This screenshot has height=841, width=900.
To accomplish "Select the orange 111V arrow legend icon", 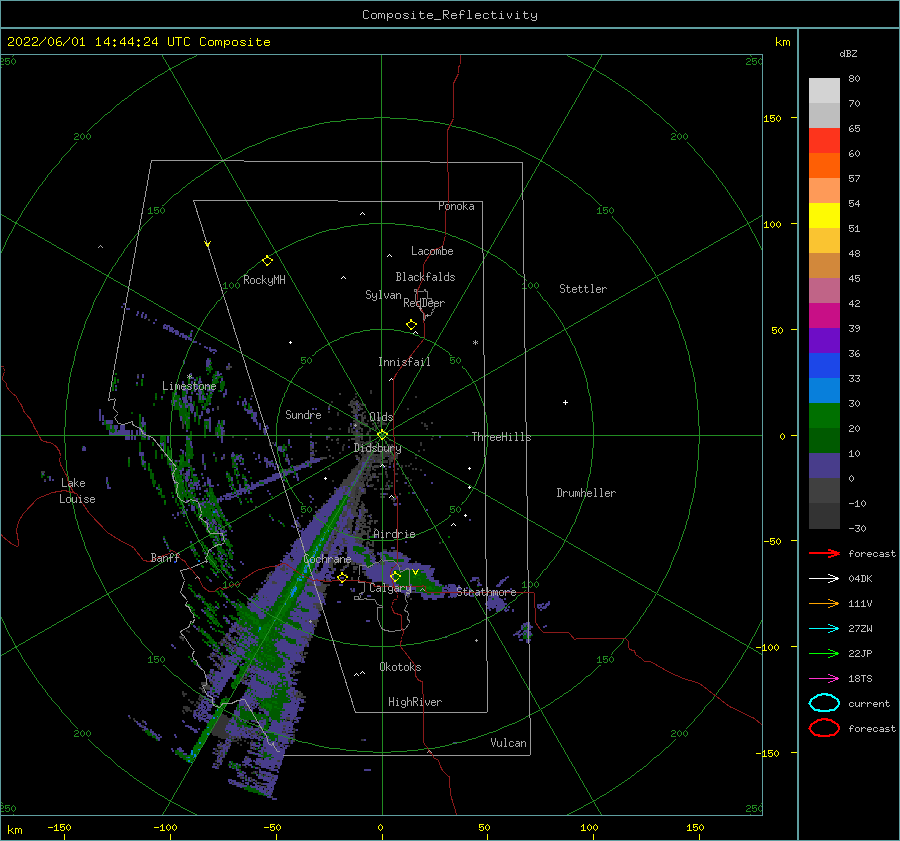I will click(x=824, y=603).
